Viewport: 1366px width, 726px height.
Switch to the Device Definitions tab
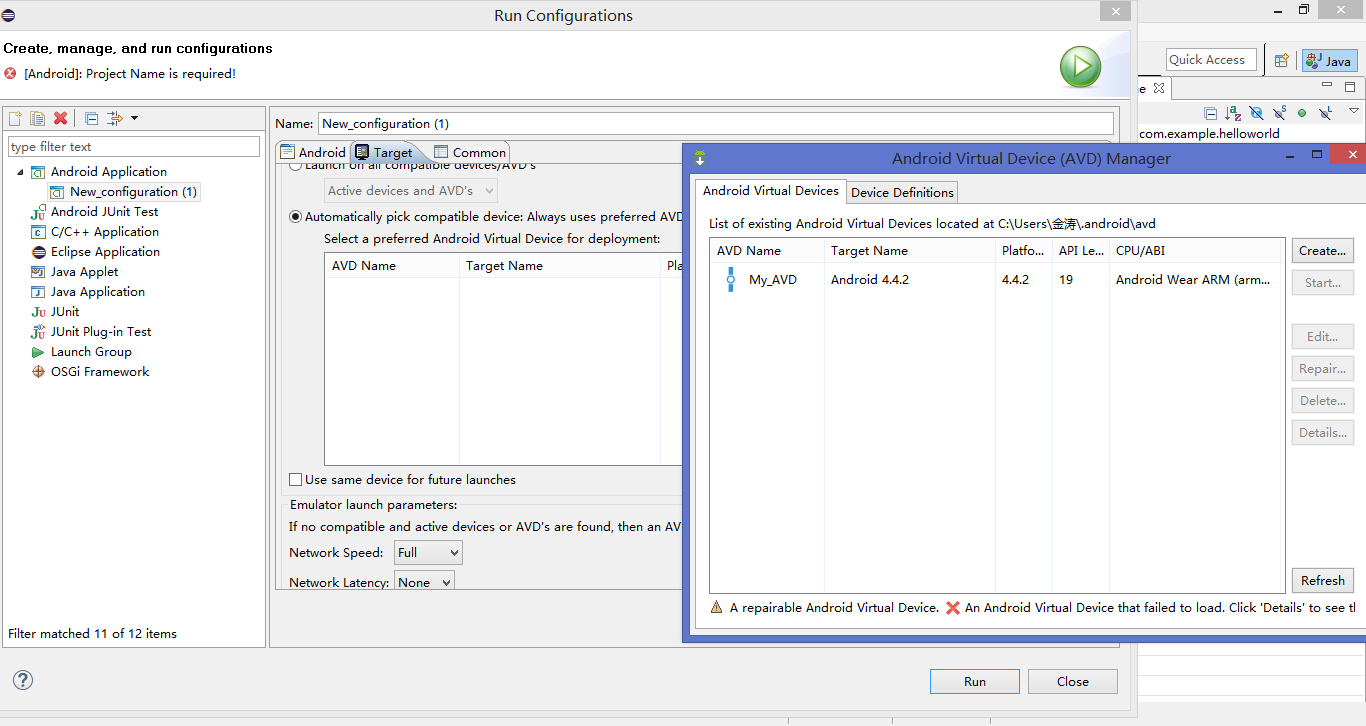coord(902,192)
